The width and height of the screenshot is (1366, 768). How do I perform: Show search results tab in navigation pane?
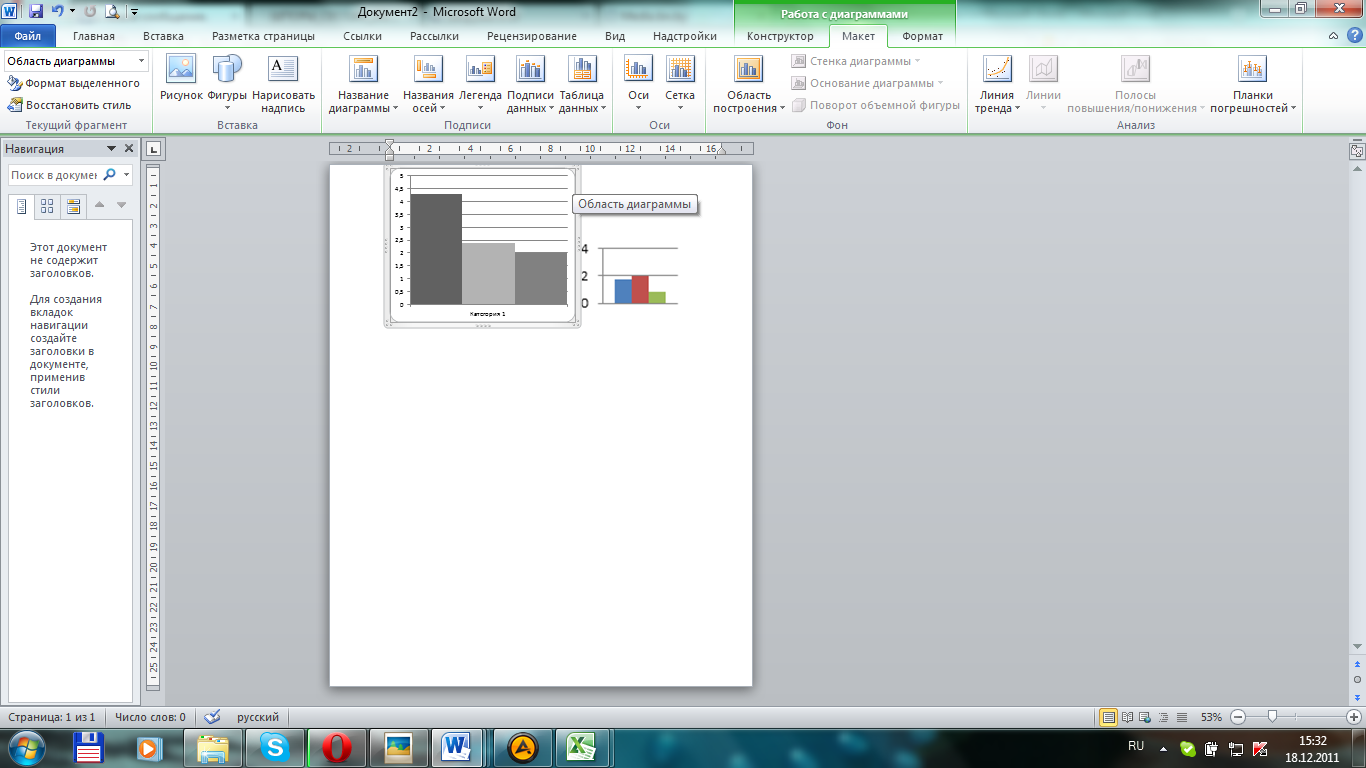pyautogui.click(x=73, y=206)
